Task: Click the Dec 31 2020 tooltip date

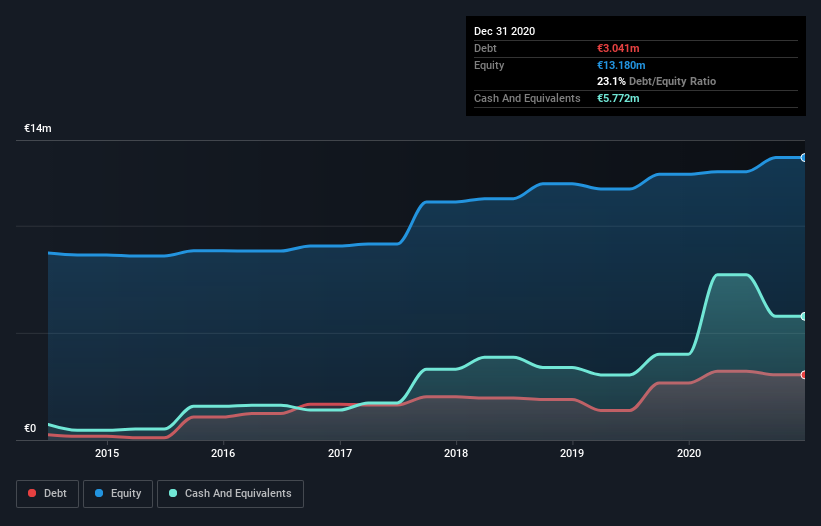Action: (x=504, y=31)
